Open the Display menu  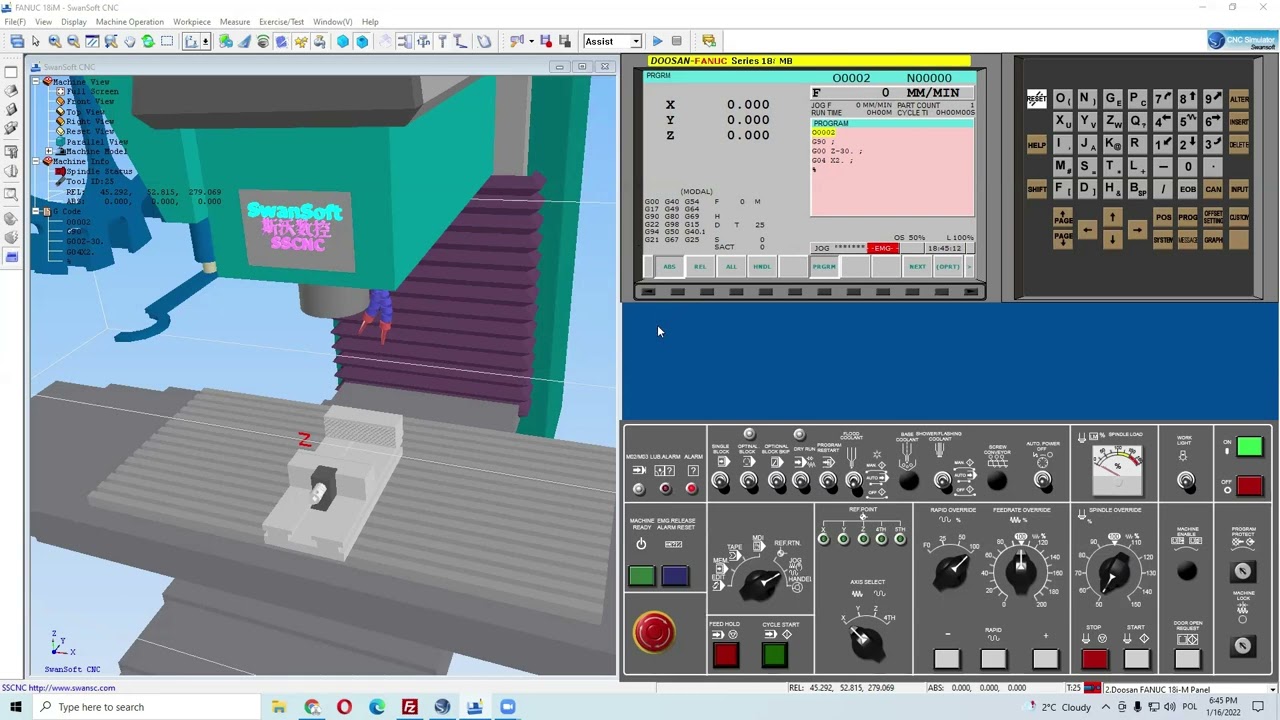click(73, 21)
